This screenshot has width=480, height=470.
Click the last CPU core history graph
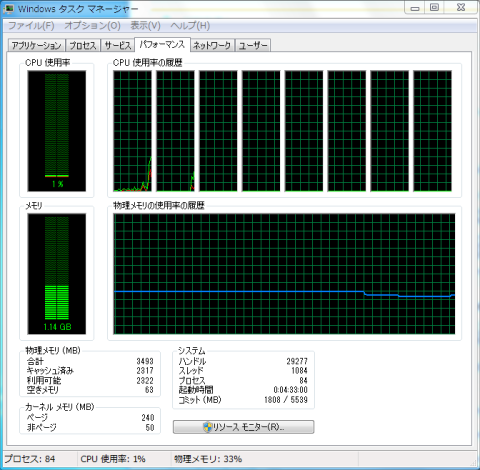coord(433,131)
